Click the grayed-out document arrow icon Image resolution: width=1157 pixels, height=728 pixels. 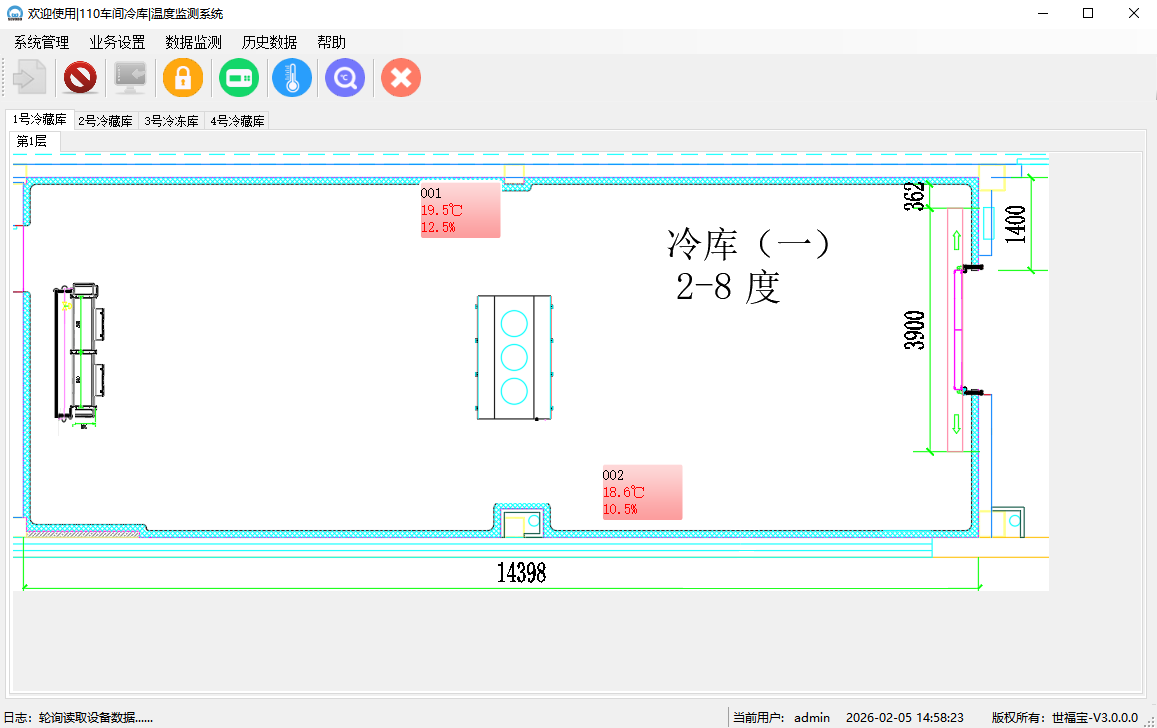29,77
